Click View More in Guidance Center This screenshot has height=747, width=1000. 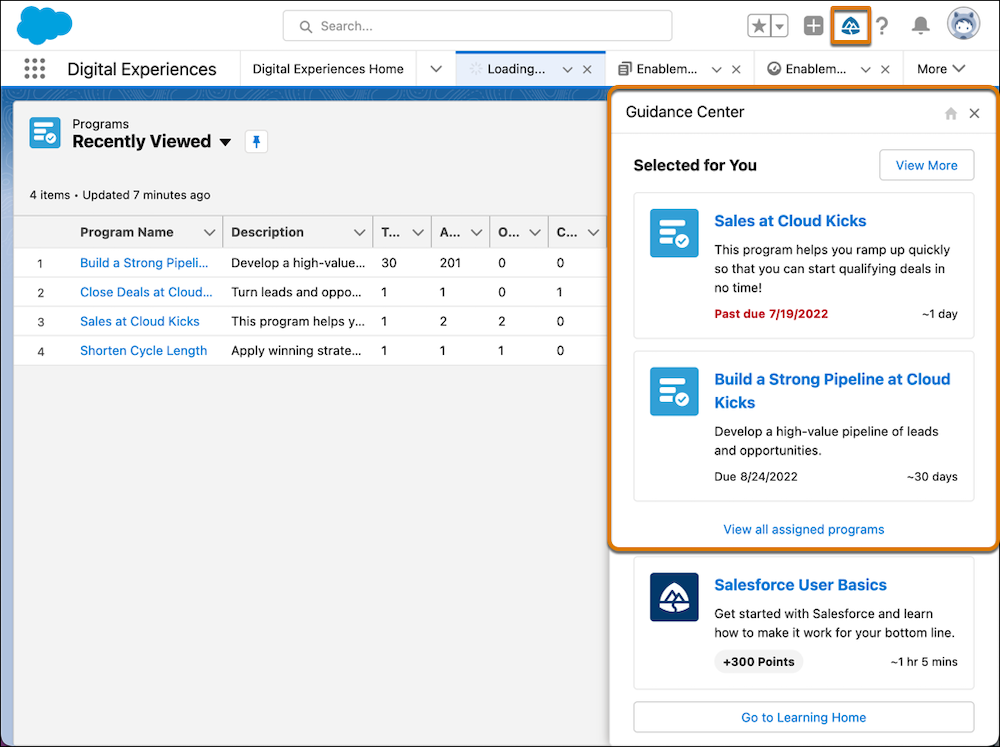[926, 164]
